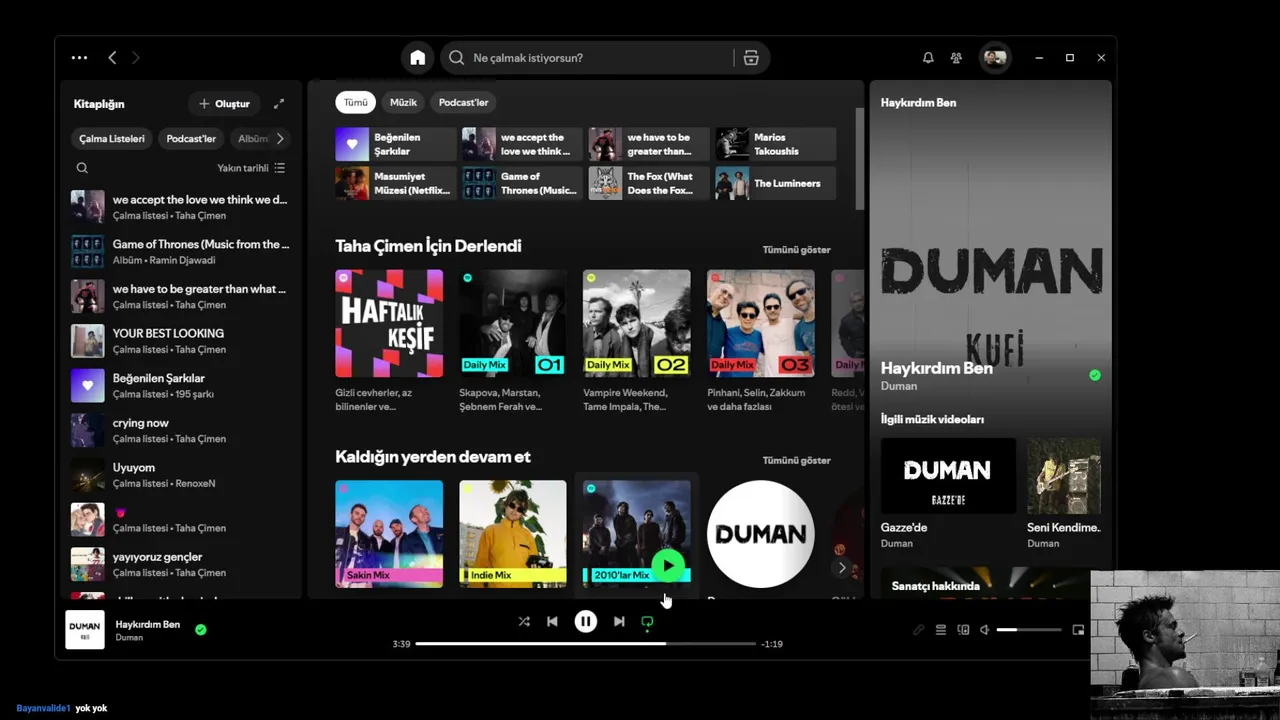The image size is (1280, 720).
Task: Open the Duman artist circle card
Action: click(761, 534)
